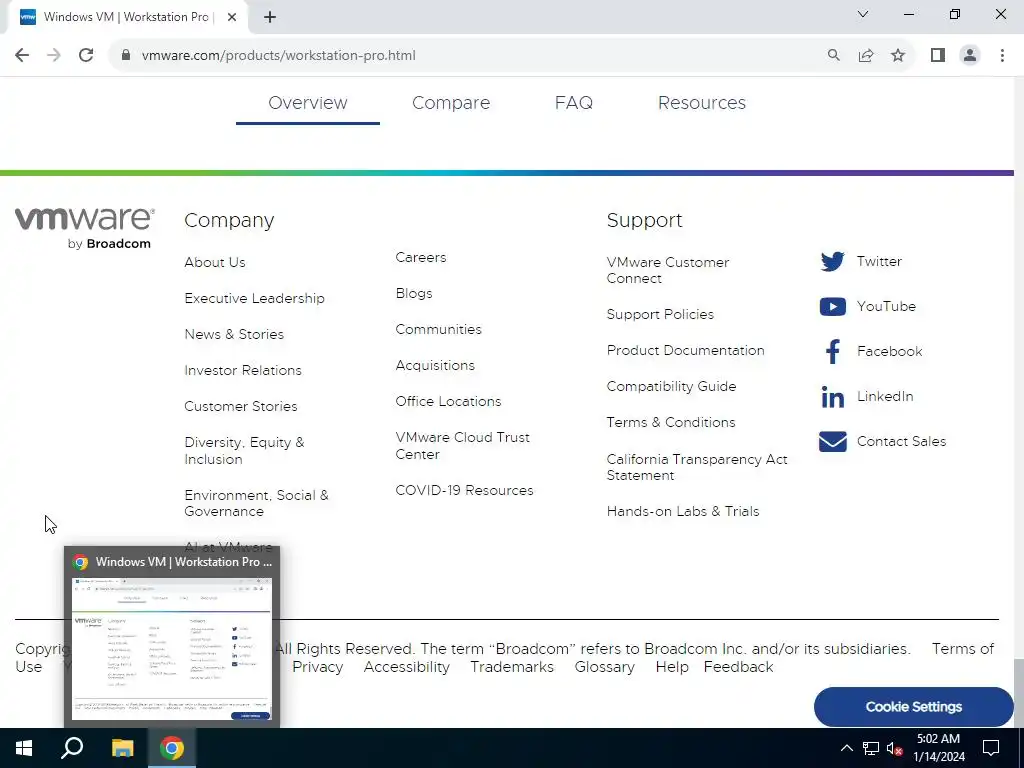This screenshot has height=768, width=1024.
Task: Open Support Policies link
Action: (x=660, y=314)
